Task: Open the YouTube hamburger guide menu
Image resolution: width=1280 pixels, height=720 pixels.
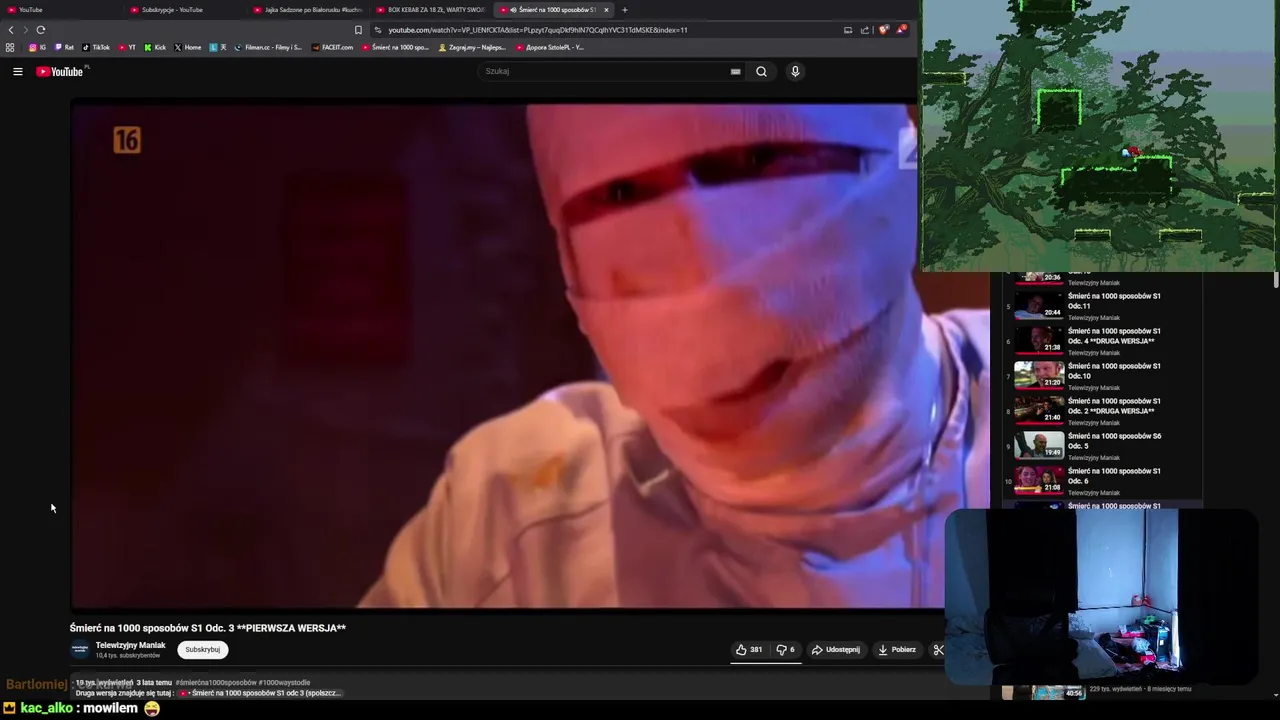Action: click(x=17, y=72)
